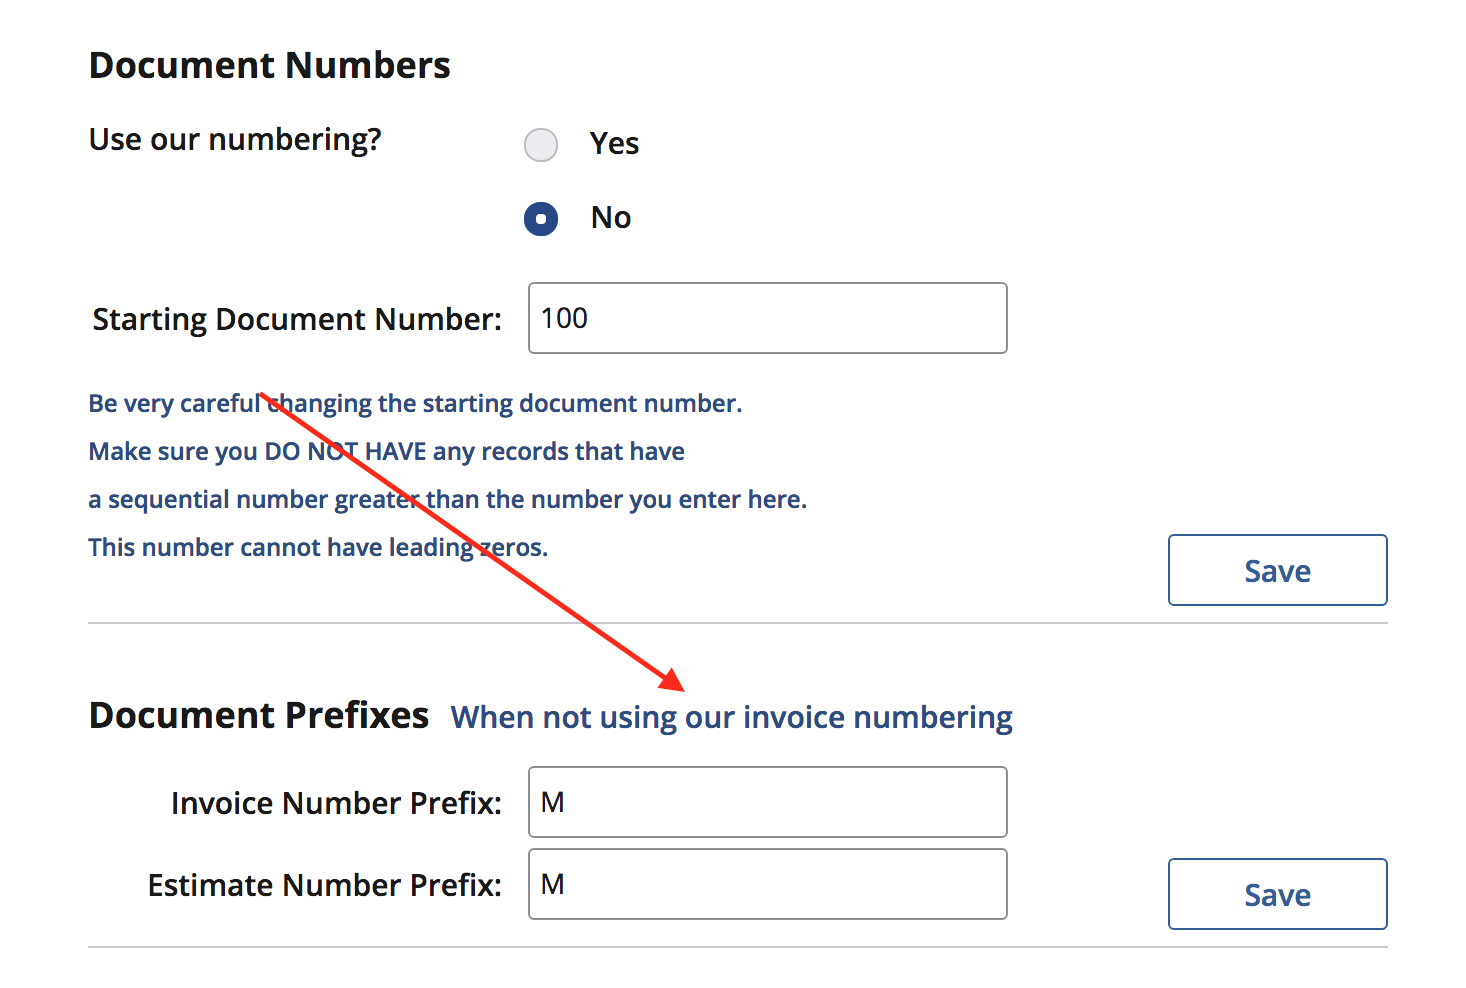Save the Document Numbers settings
This screenshot has height=988, width=1466.
1277,570
